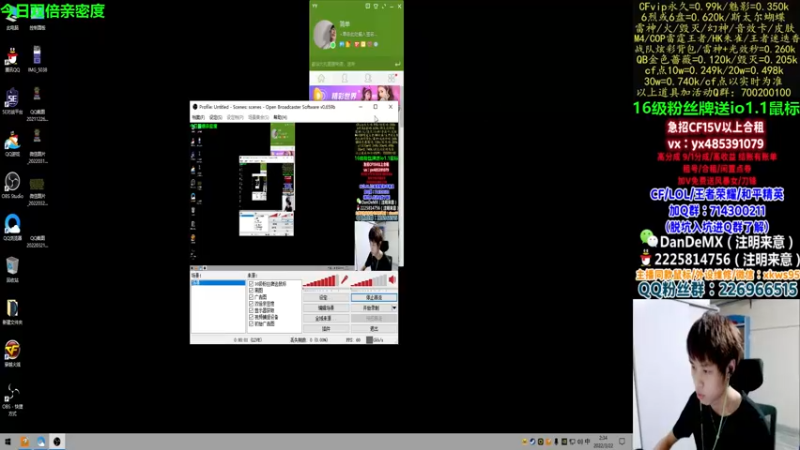Viewport: 800px width, 450px height.
Task: Click the QQ browser icon in the taskbar
Action: coord(41,442)
